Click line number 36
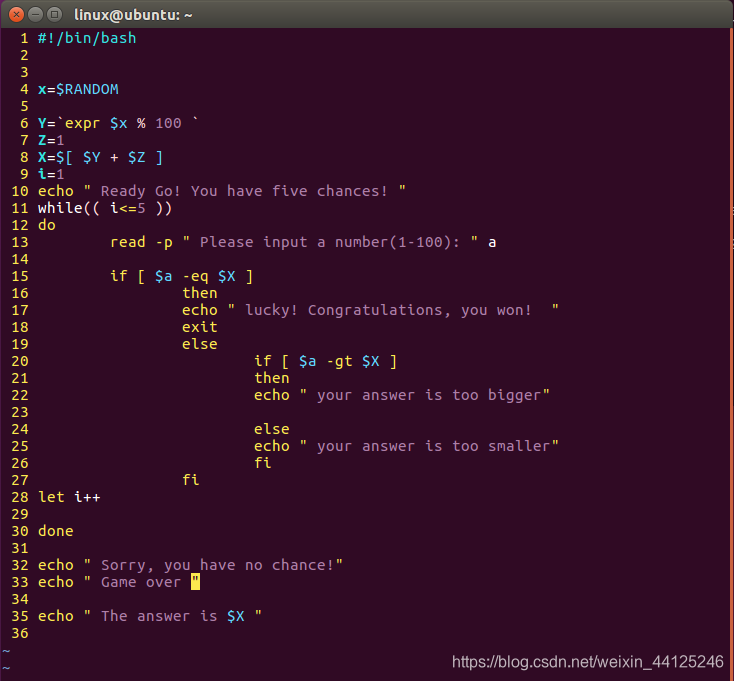Viewport: 734px width, 681px height. [20, 633]
